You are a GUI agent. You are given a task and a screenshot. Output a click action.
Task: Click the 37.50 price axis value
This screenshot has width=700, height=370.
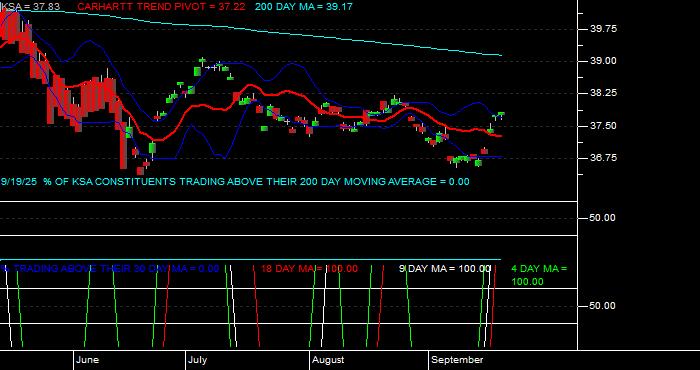604,126
